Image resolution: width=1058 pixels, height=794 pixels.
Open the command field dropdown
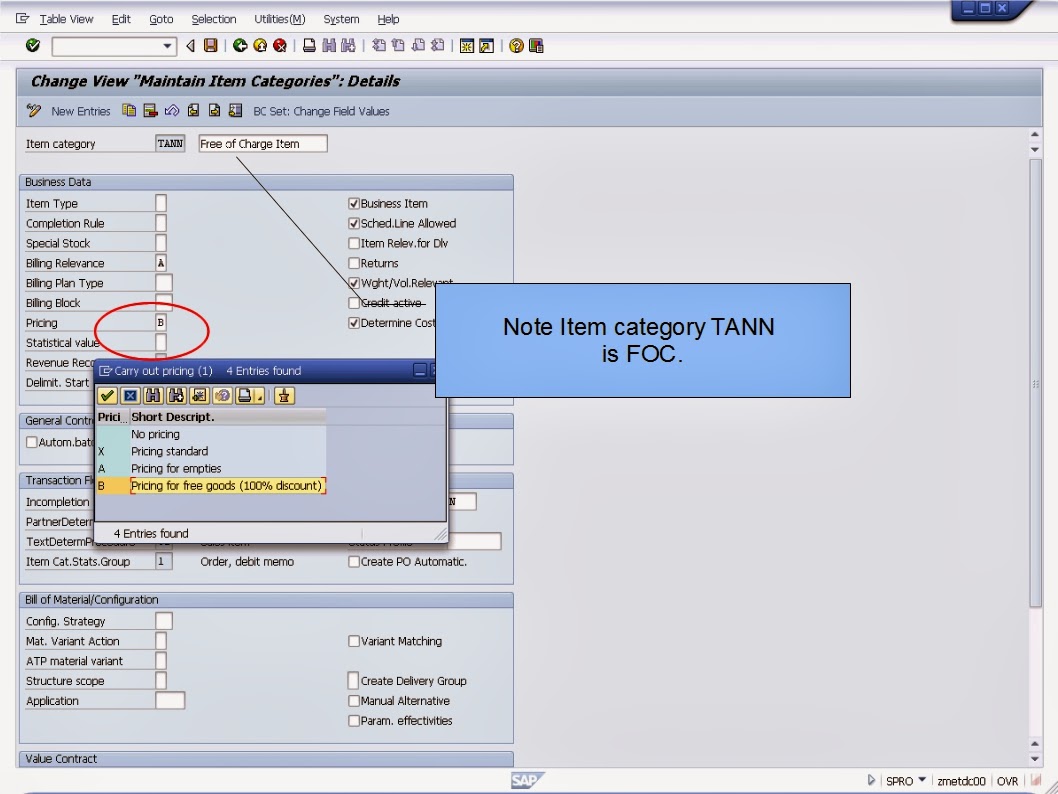click(x=167, y=46)
